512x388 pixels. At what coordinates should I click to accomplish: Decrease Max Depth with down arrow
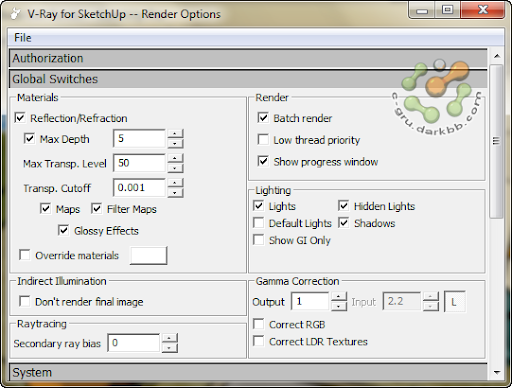175,144
